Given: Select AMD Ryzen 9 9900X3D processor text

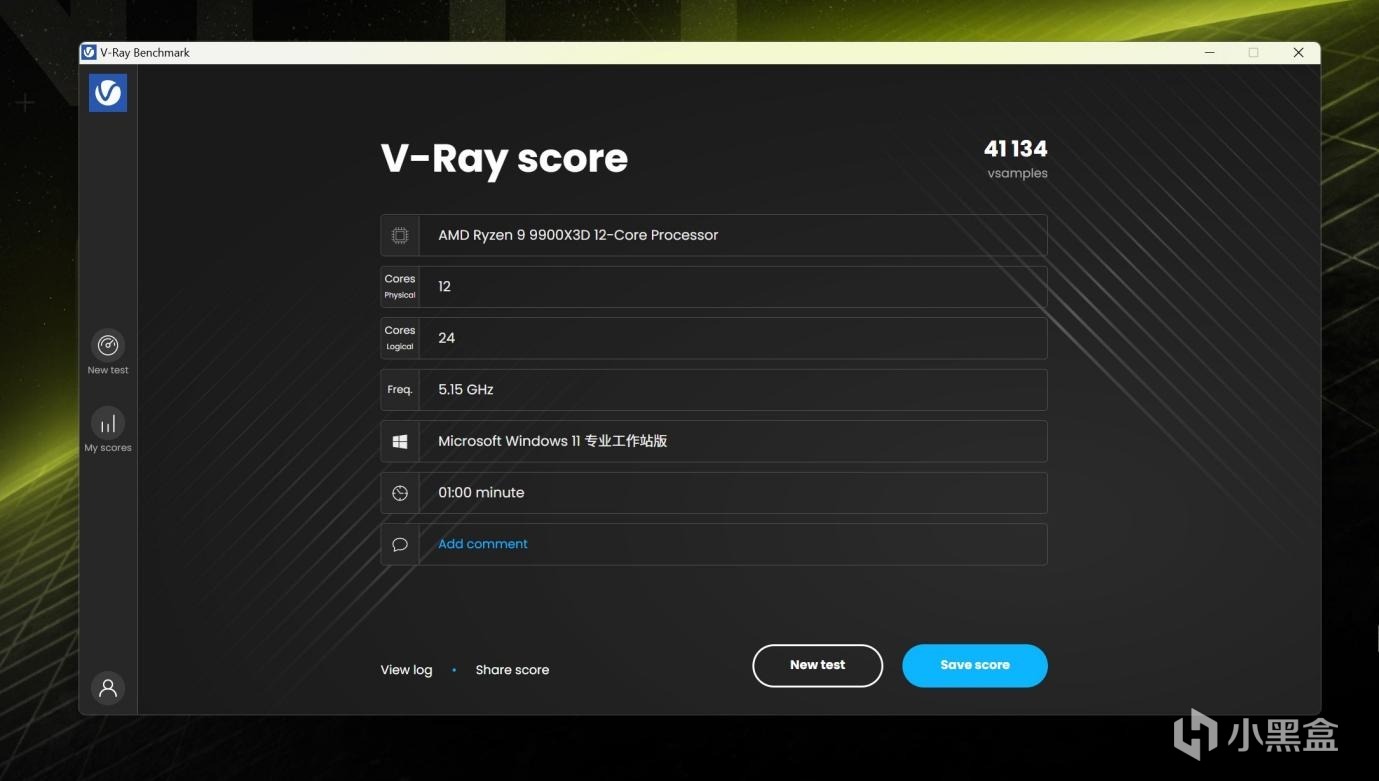Looking at the screenshot, I should (x=578, y=235).
